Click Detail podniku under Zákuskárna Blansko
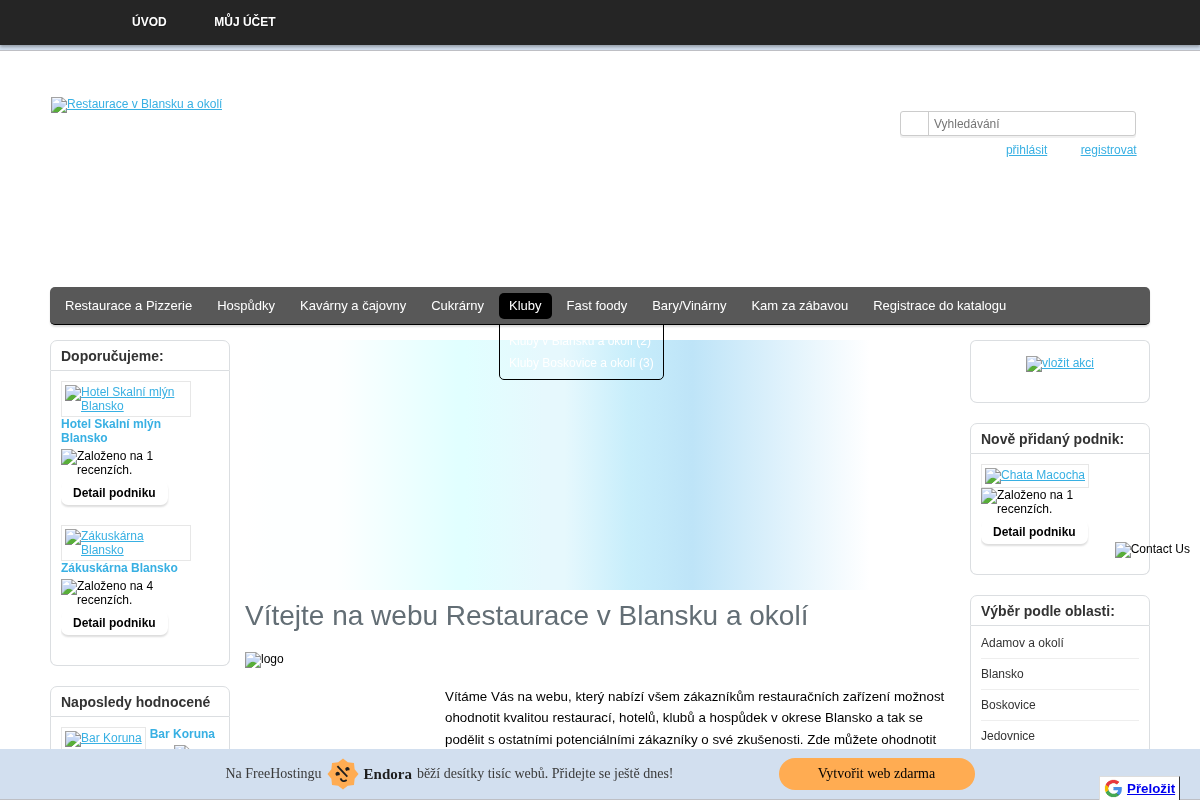This screenshot has width=1200, height=800. [x=114, y=623]
